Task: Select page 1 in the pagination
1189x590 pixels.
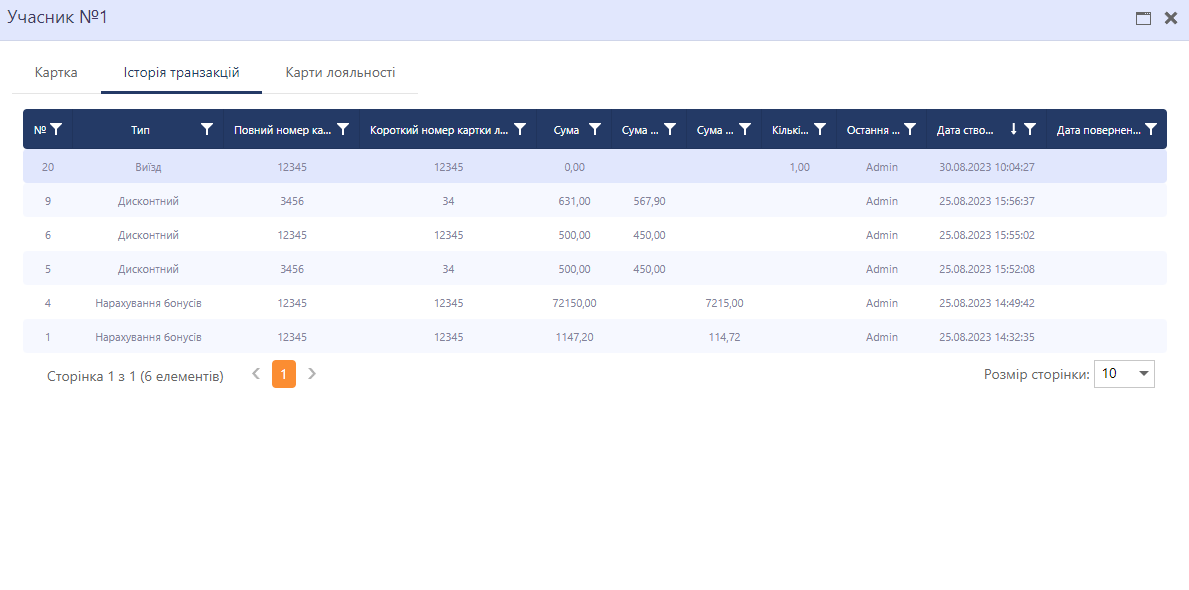Action: 284,374
